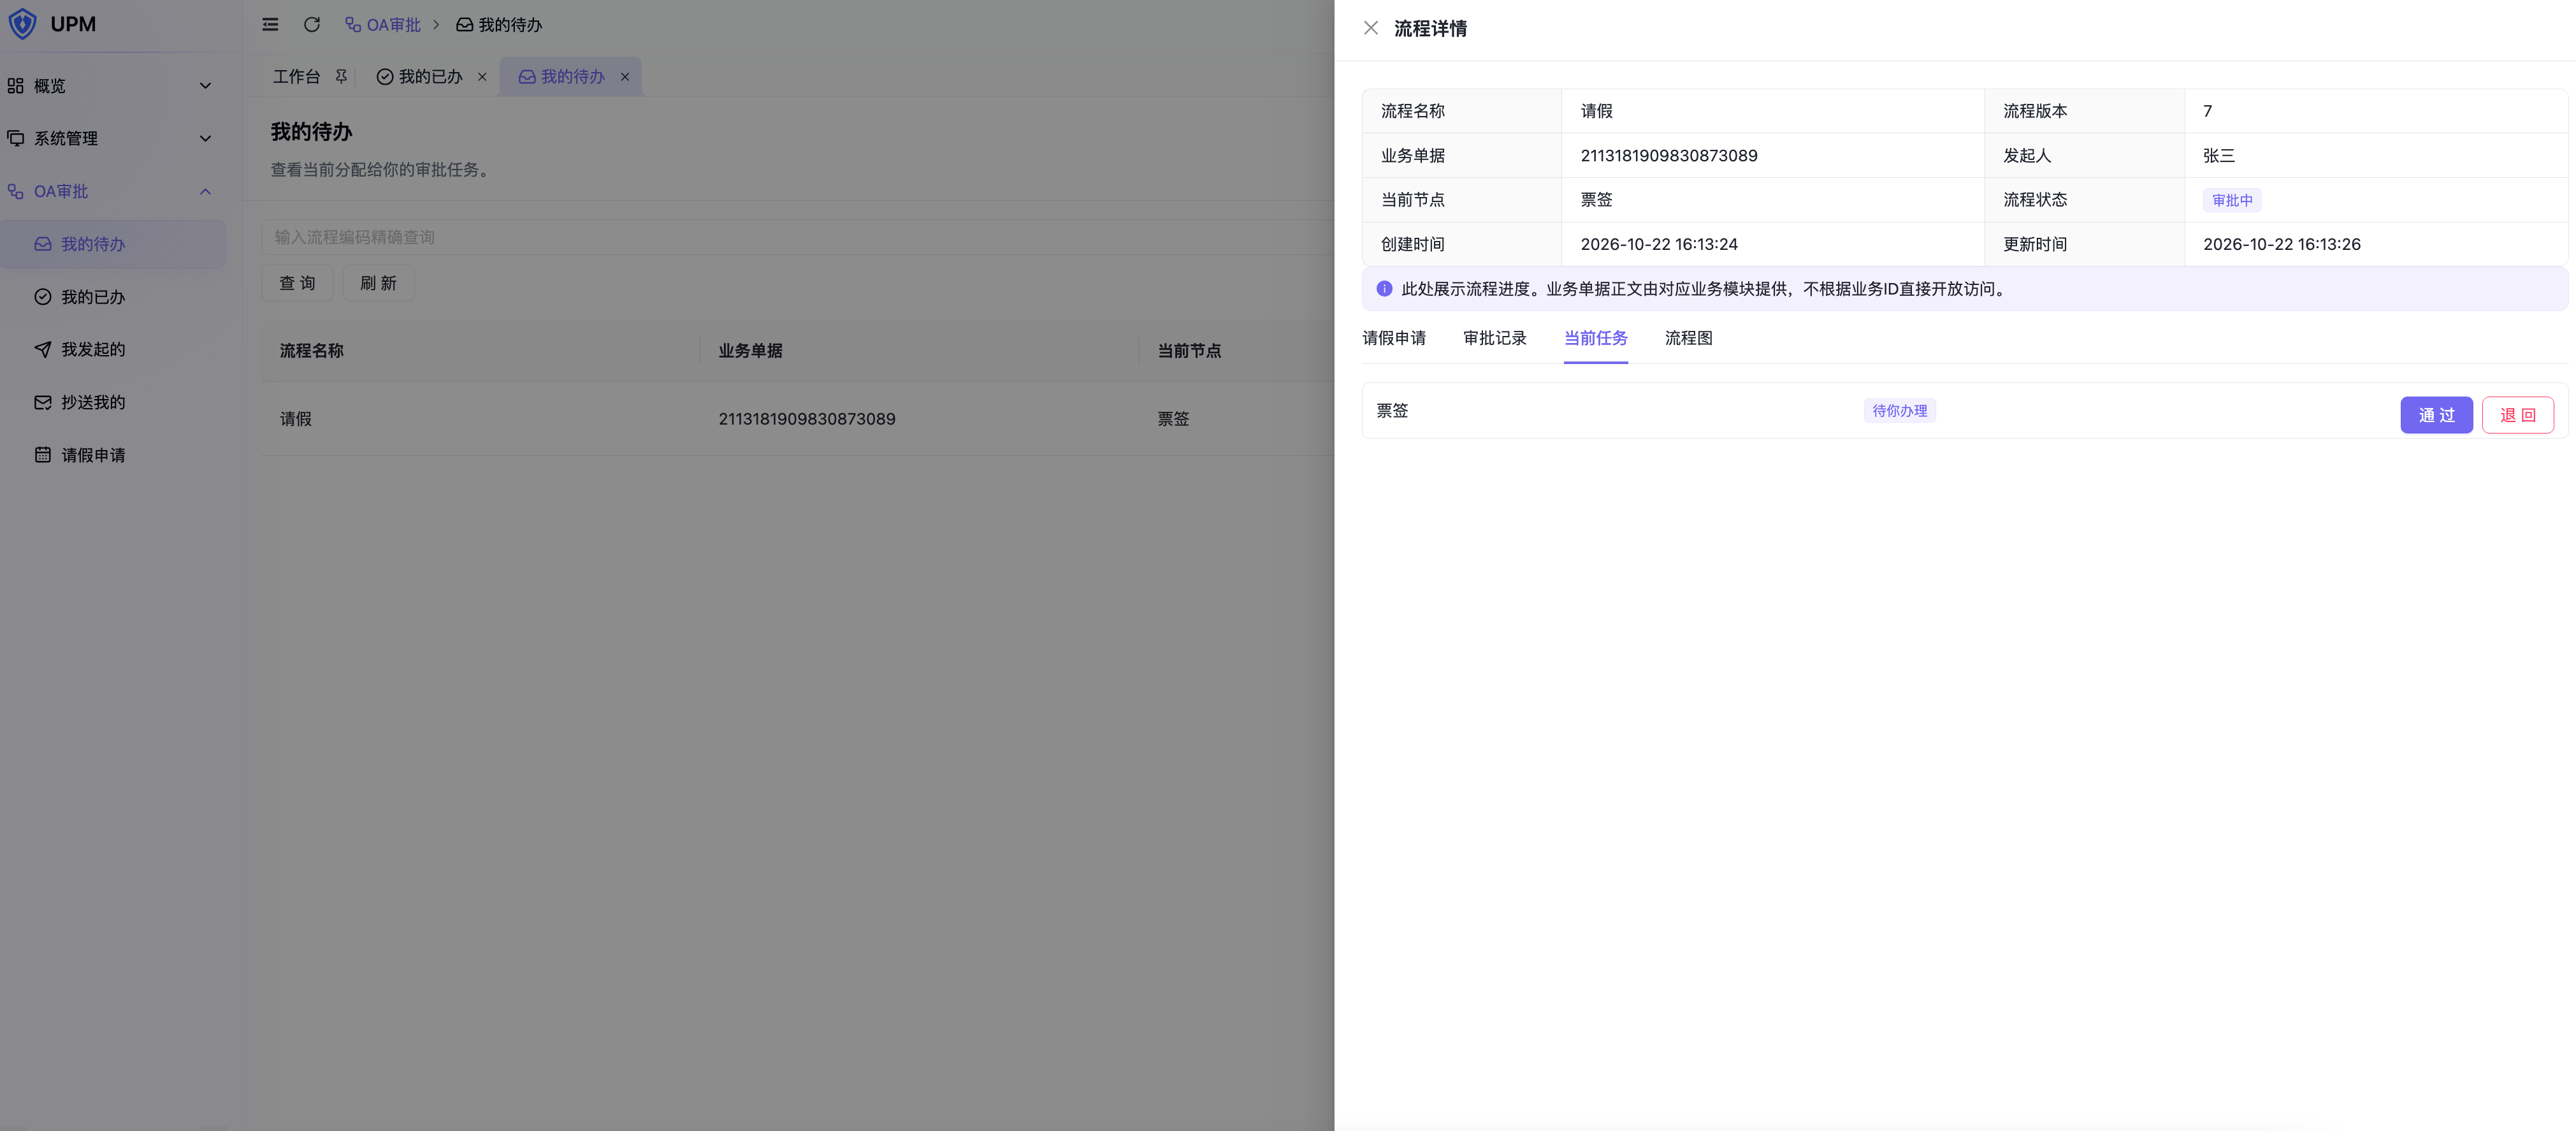Click the 票签 task name in drawer
The height and width of the screenshot is (1131, 2576).
coord(1392,411)
